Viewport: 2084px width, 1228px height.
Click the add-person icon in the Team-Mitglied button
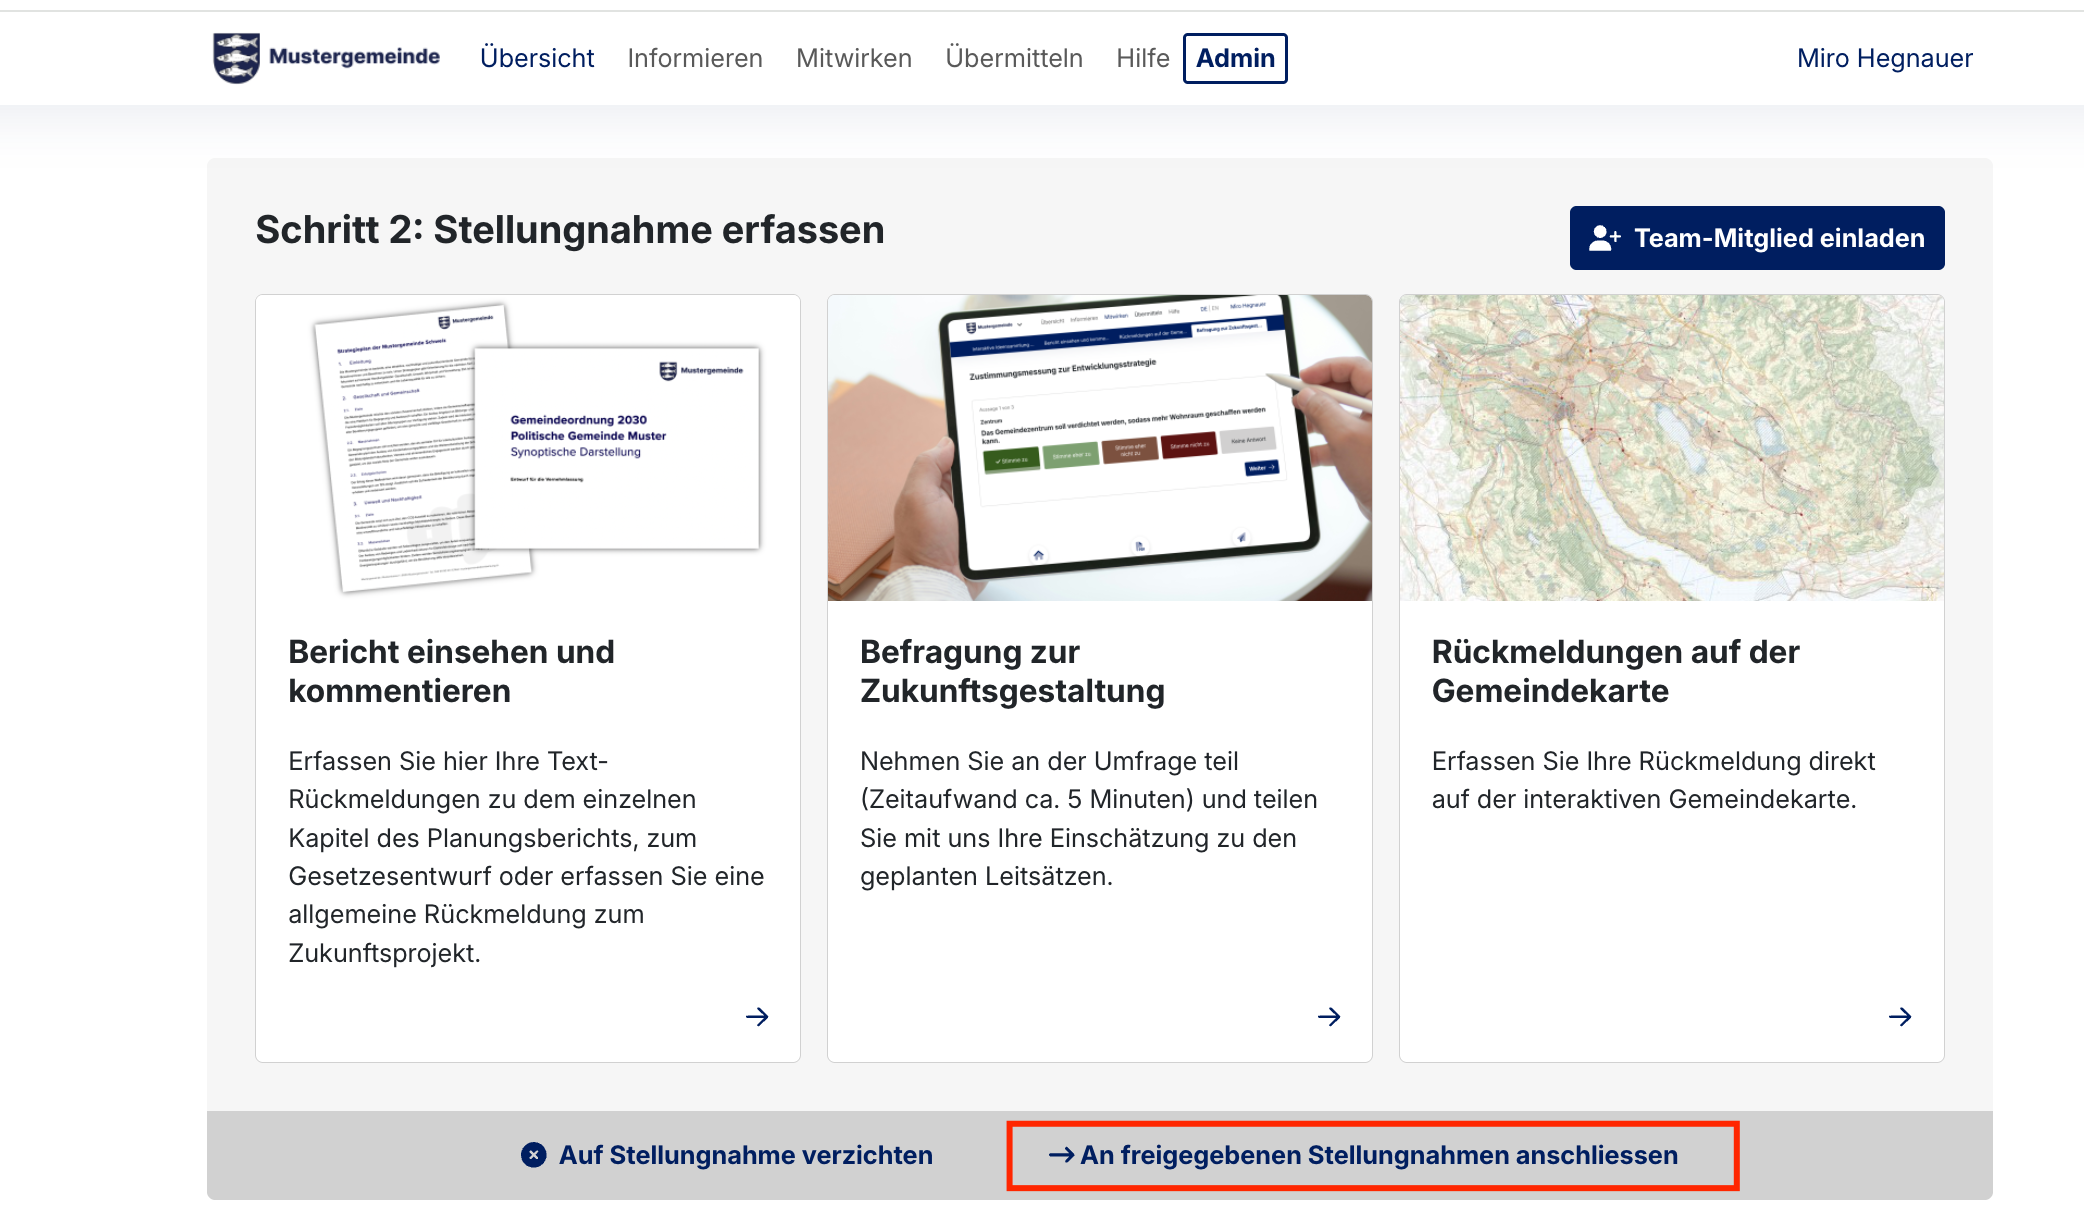(1604, 238)
